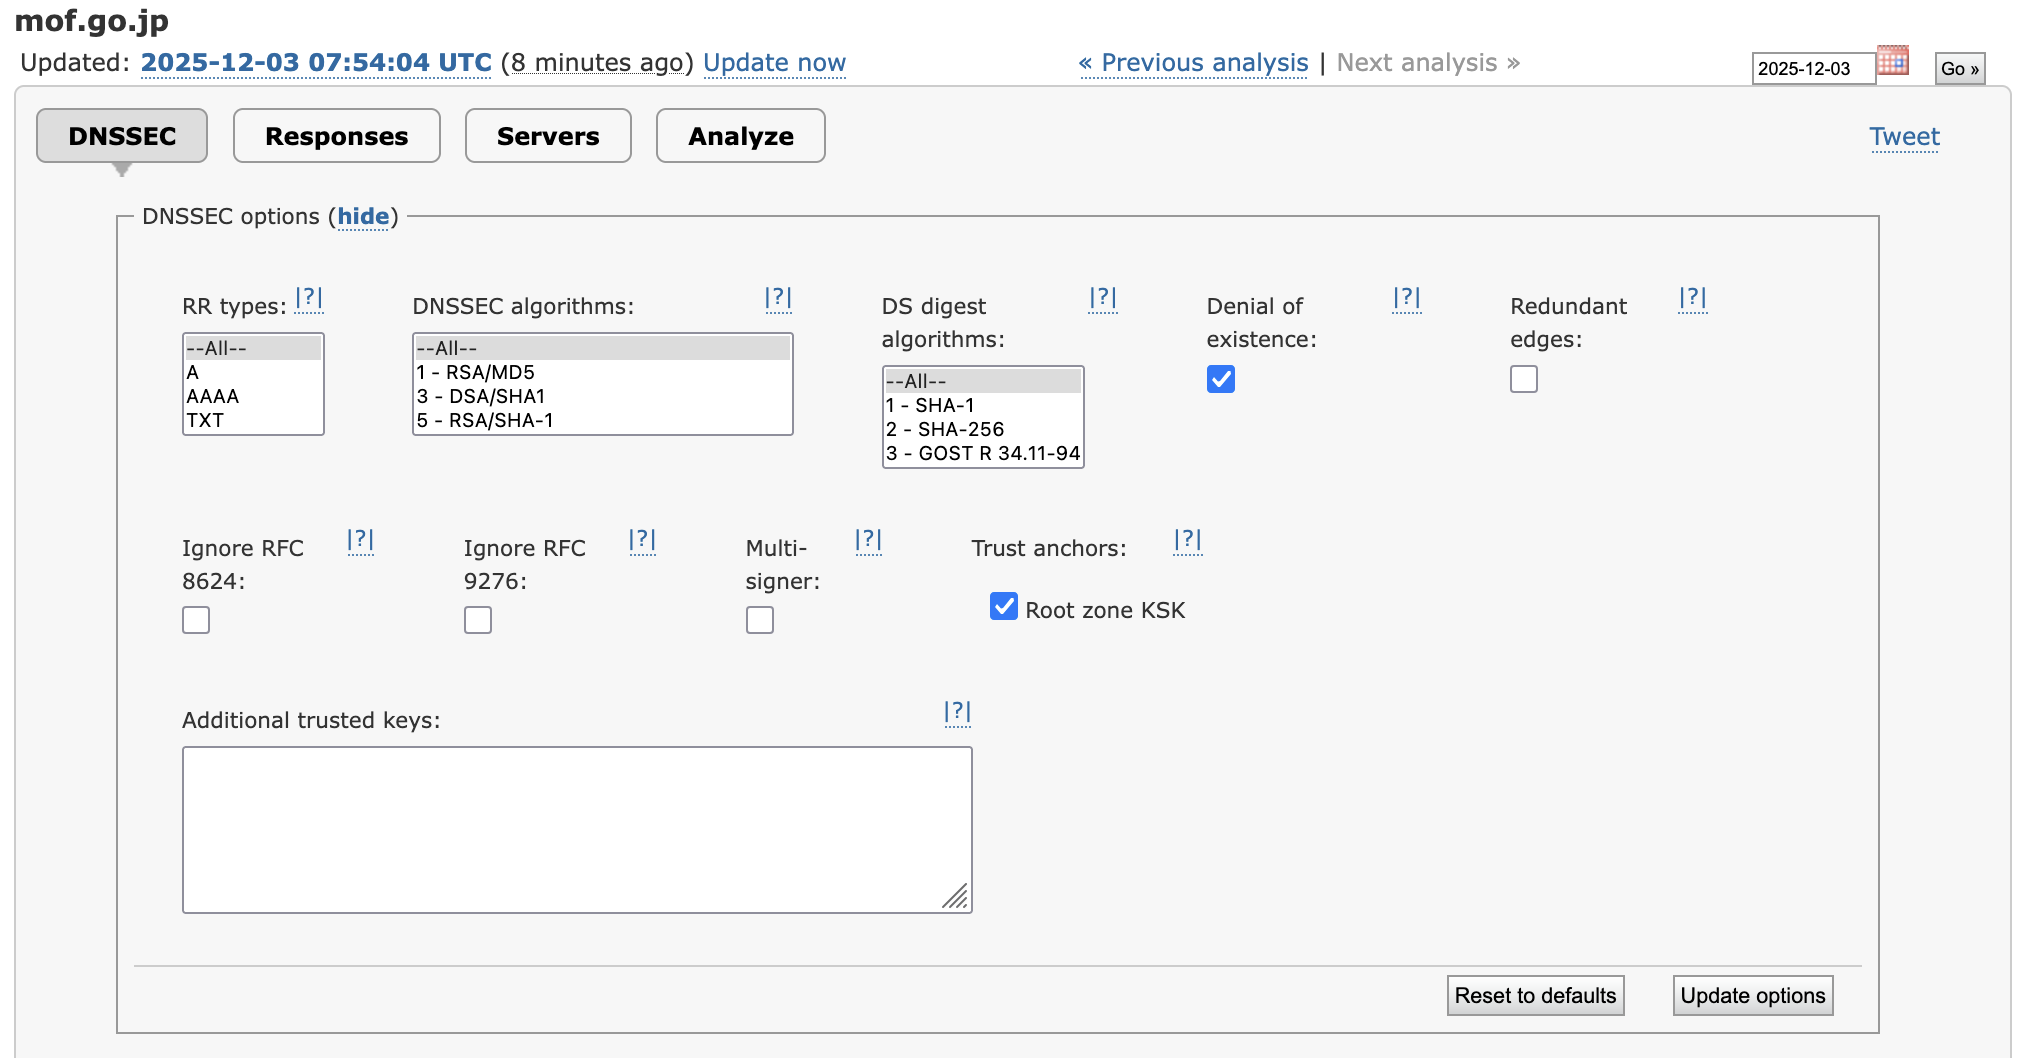Switch to the Responses tab
This screenshot has height=1058, width=2018.
click(337, 136)
